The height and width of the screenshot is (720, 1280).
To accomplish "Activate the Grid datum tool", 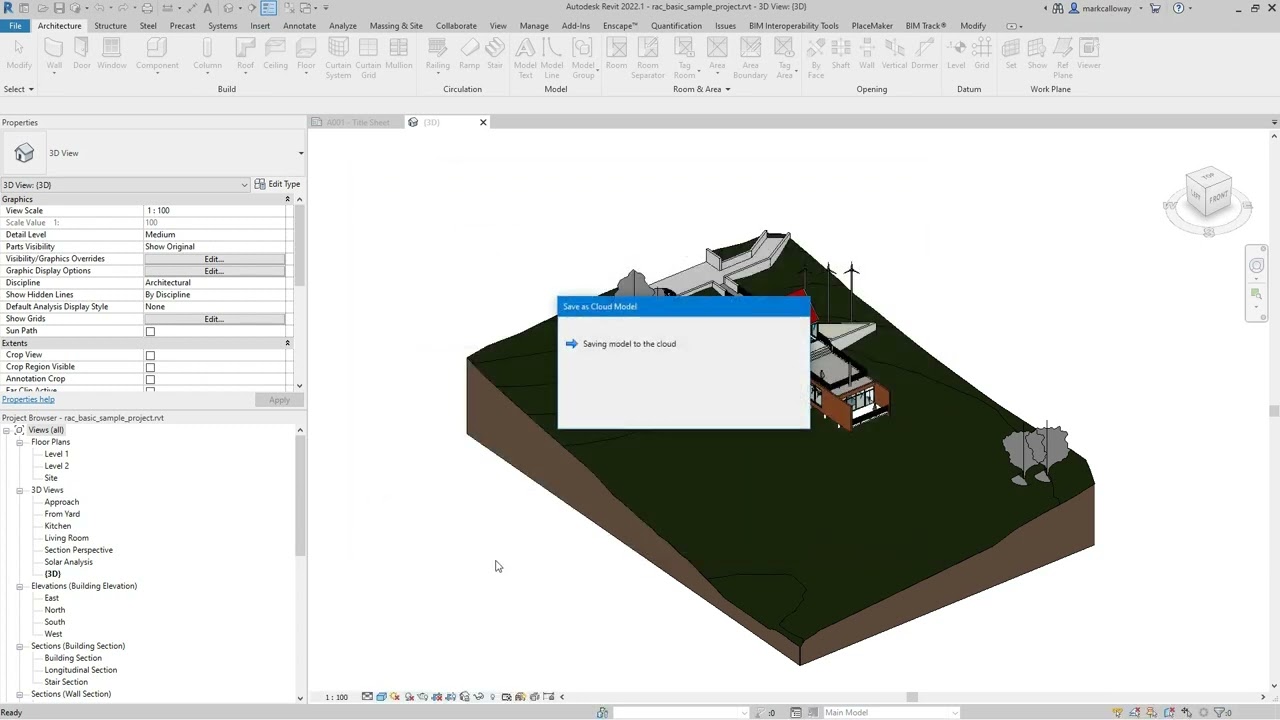I will point(982,54).
